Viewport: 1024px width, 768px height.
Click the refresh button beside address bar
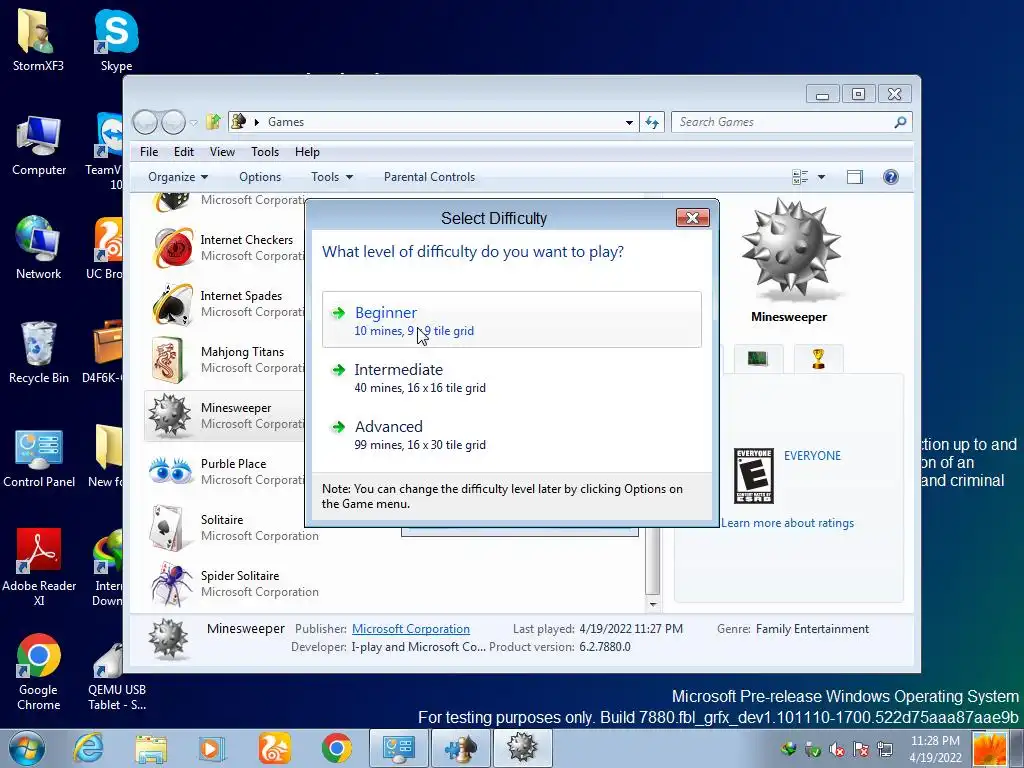pos(652,122)
